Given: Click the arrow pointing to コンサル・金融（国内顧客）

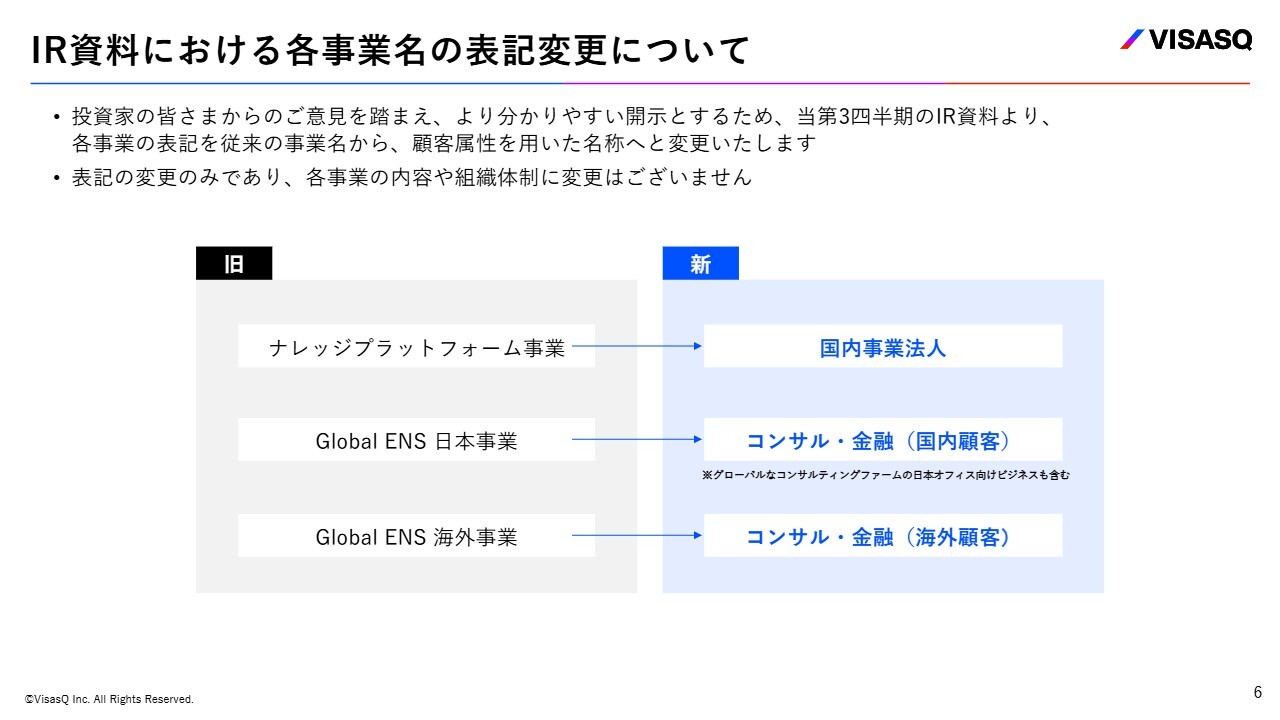Looking at the screenshot, I should (x=638, y=440).
